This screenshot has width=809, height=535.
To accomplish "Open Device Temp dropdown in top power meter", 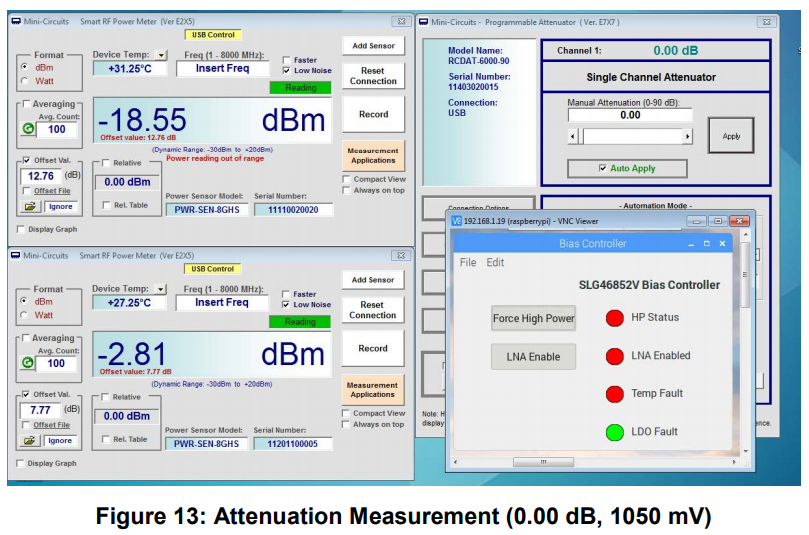I will (161, 55).
